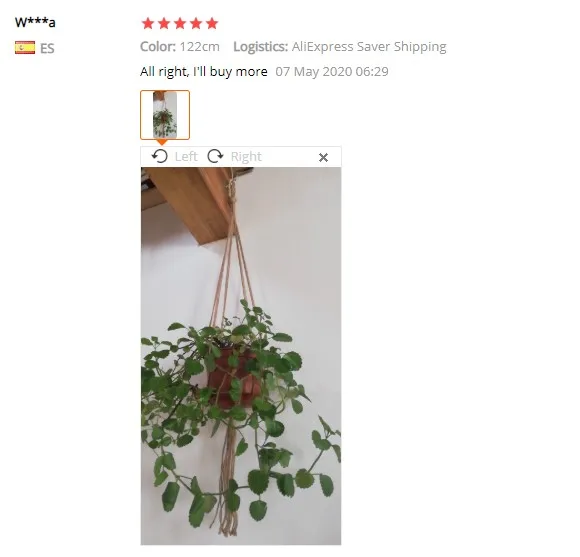Image resolution: width=580 pixels, height=557 pixels.
Task: Click the enlarged hanging plant photo
Action: 241,356
